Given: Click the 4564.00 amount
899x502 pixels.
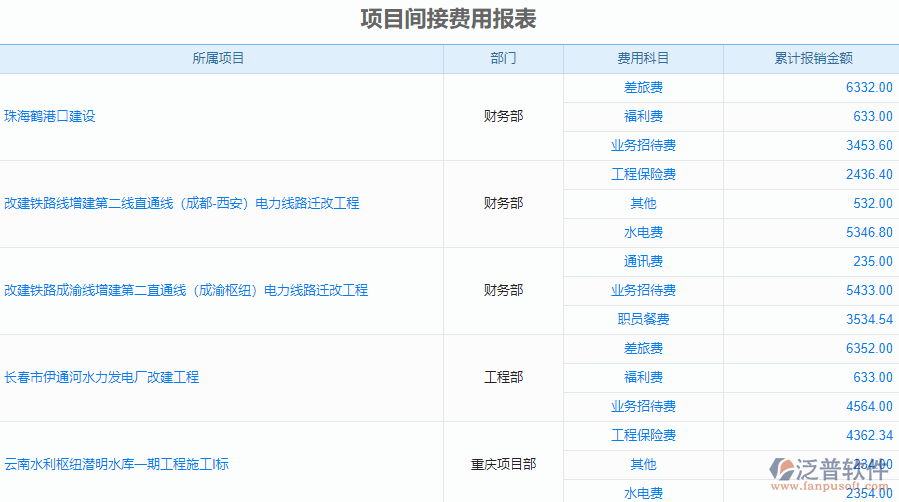Looking at the screenshot, I should tap(869, 406).
